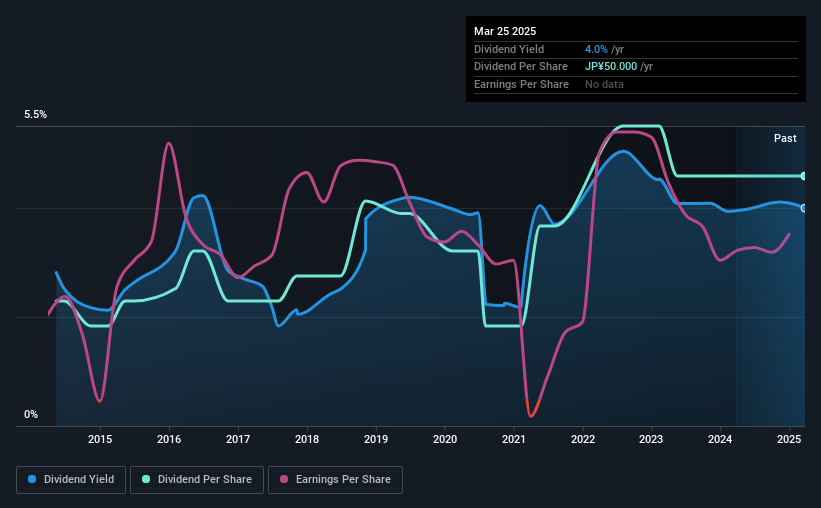This screenshot has width=821, height=508.
Task: Click the 0% y-axis label
Action: click(x=31, y=414)
